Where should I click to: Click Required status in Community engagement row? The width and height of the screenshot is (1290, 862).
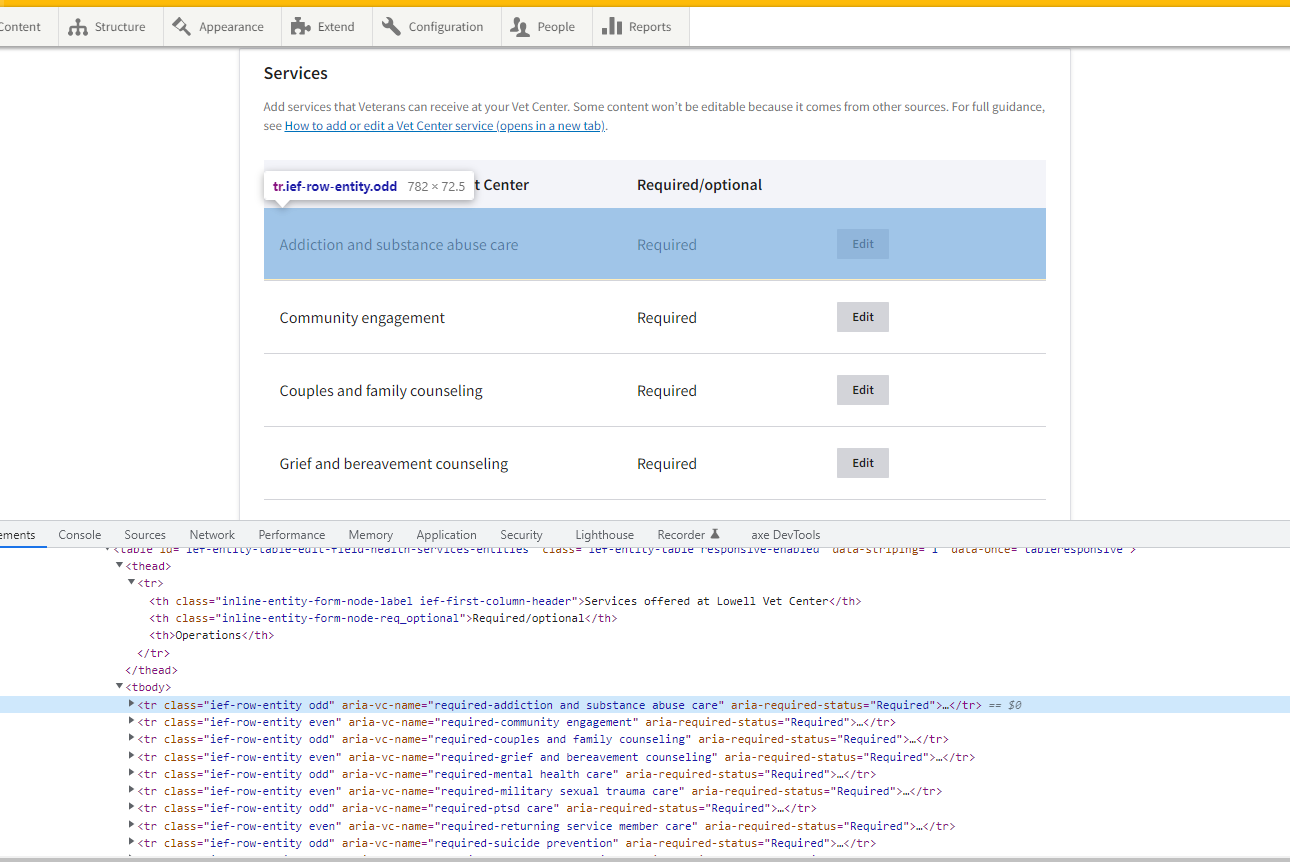pos(667,318)
